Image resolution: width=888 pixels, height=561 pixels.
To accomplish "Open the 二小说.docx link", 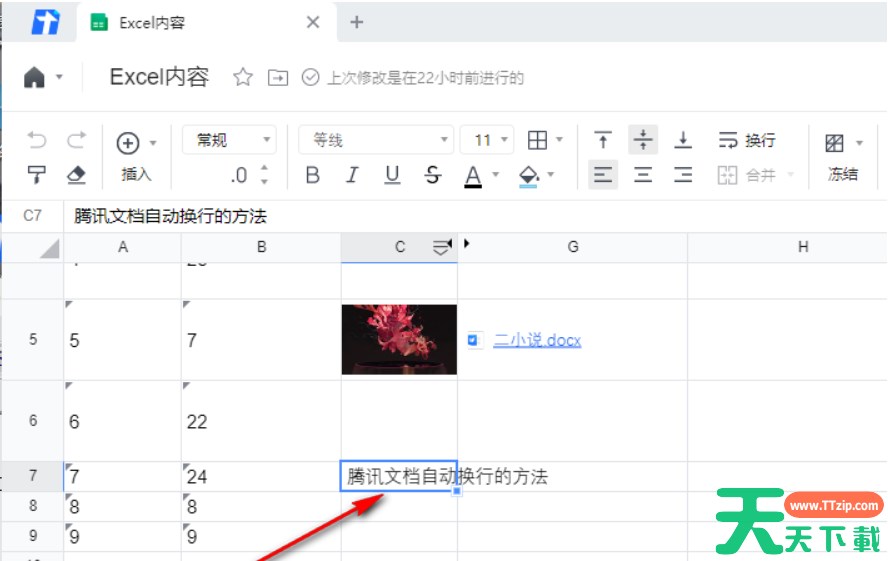I will [537, 340].
